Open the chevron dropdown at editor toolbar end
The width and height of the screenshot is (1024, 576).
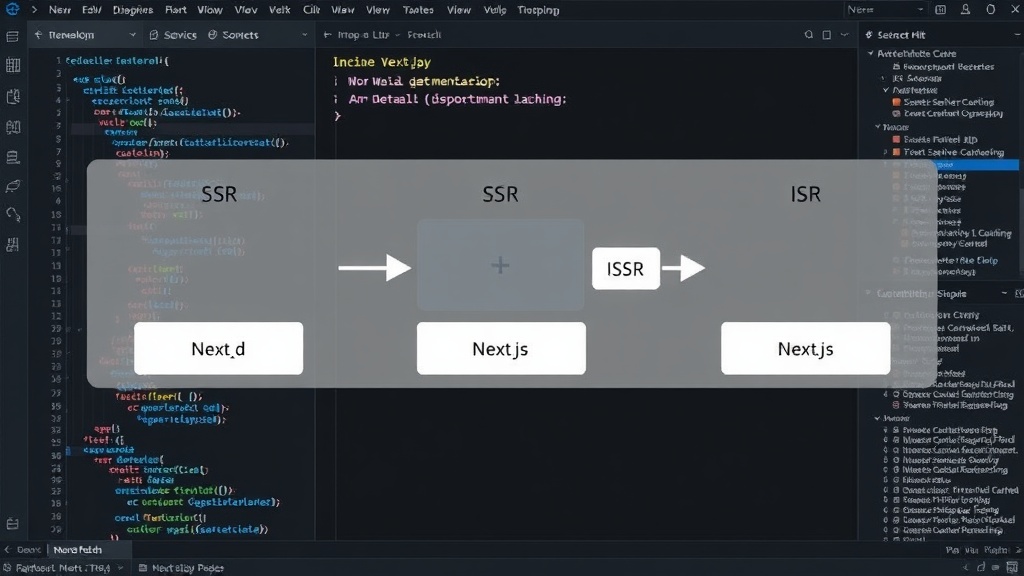pos(844,35)
